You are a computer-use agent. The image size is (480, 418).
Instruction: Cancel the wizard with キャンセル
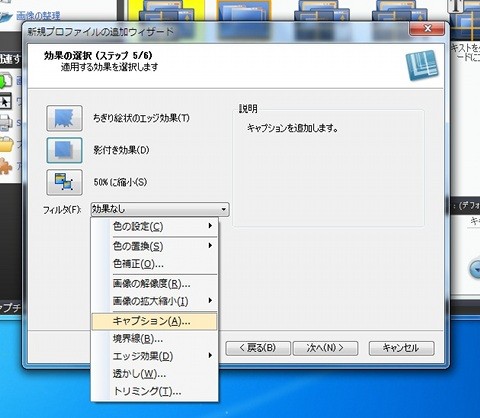point(401,348)
